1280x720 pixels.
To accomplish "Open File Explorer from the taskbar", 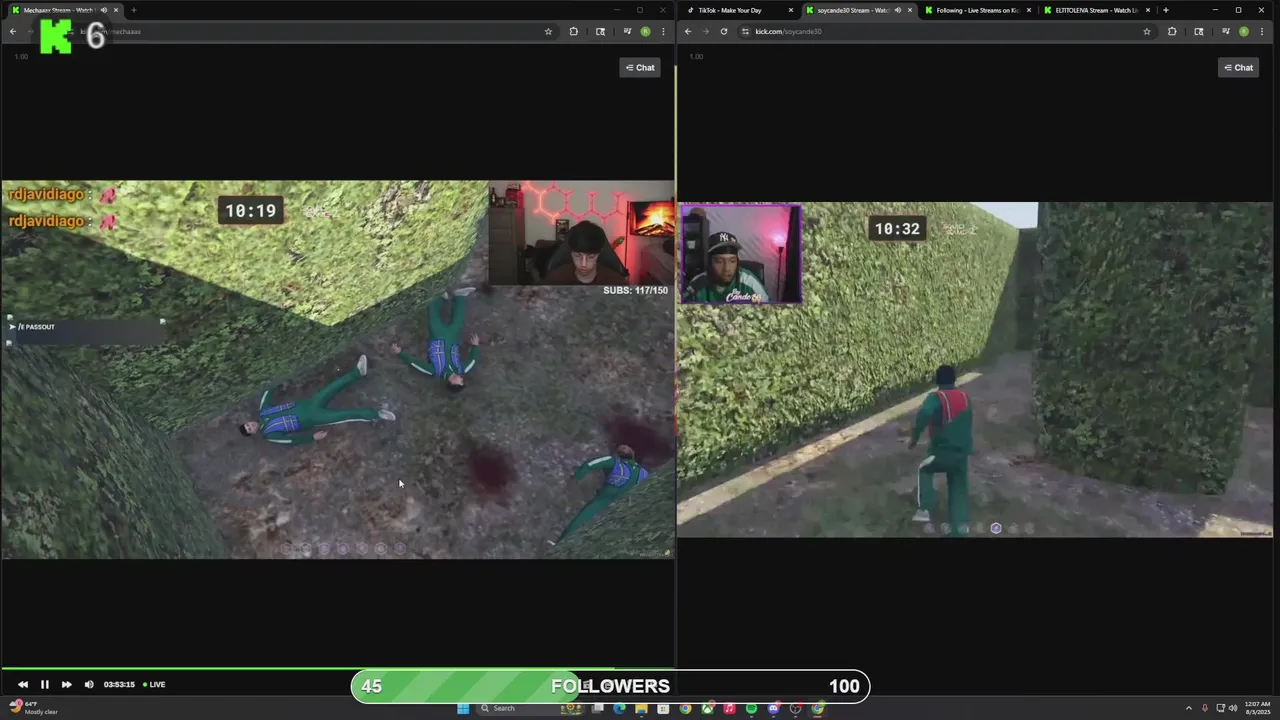I will click(x=641, y=708).
